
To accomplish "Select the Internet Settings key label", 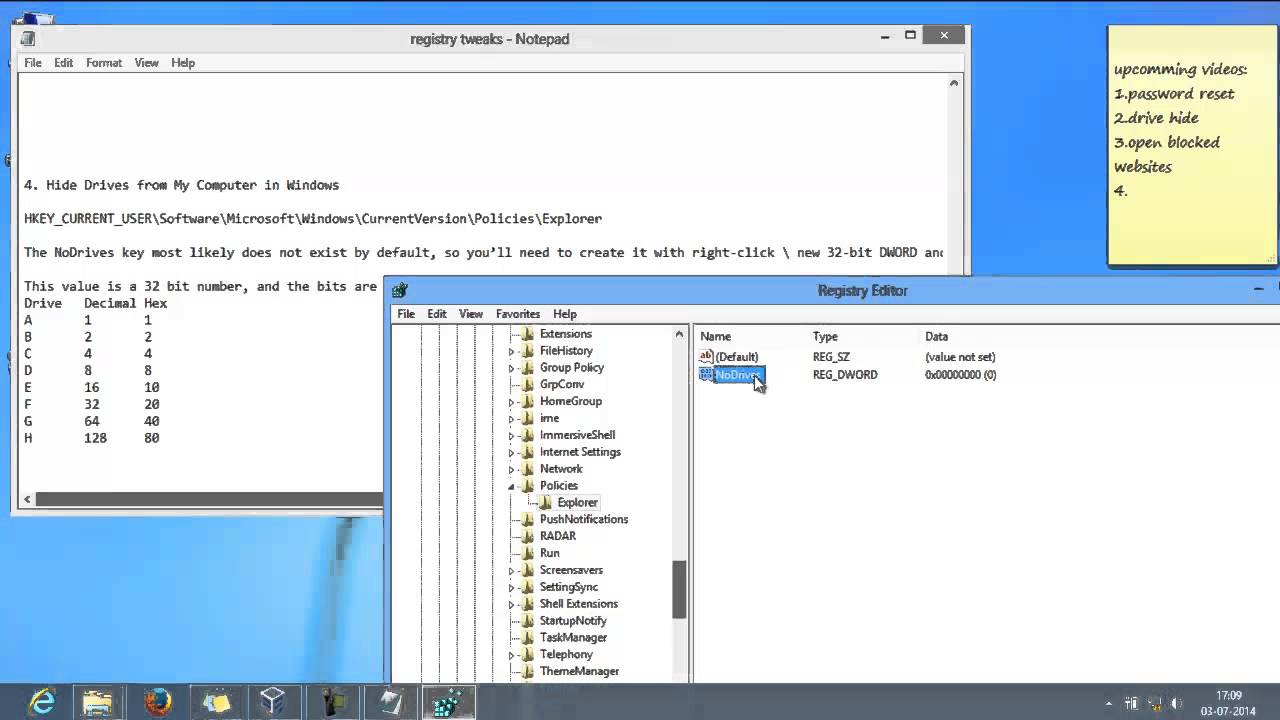I will (x=580, y=452).
